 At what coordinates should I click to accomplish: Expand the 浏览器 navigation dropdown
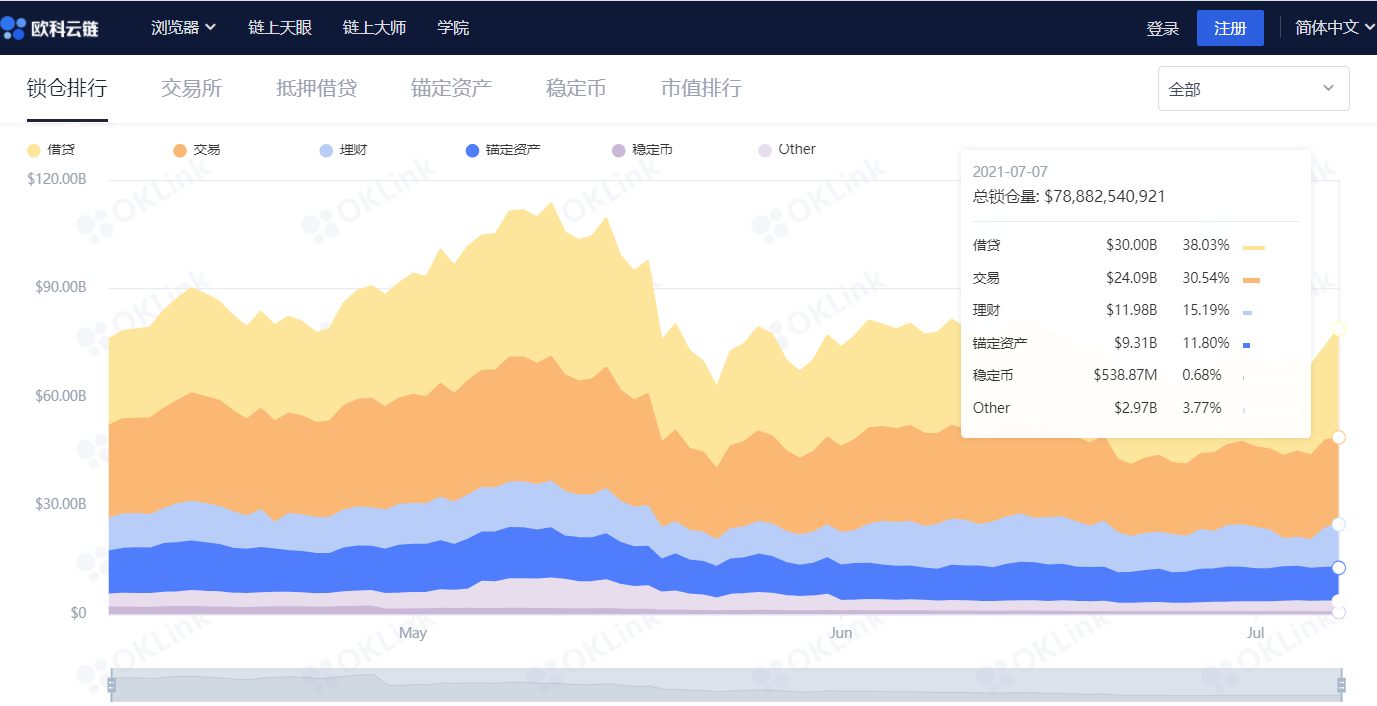point(183,27)
